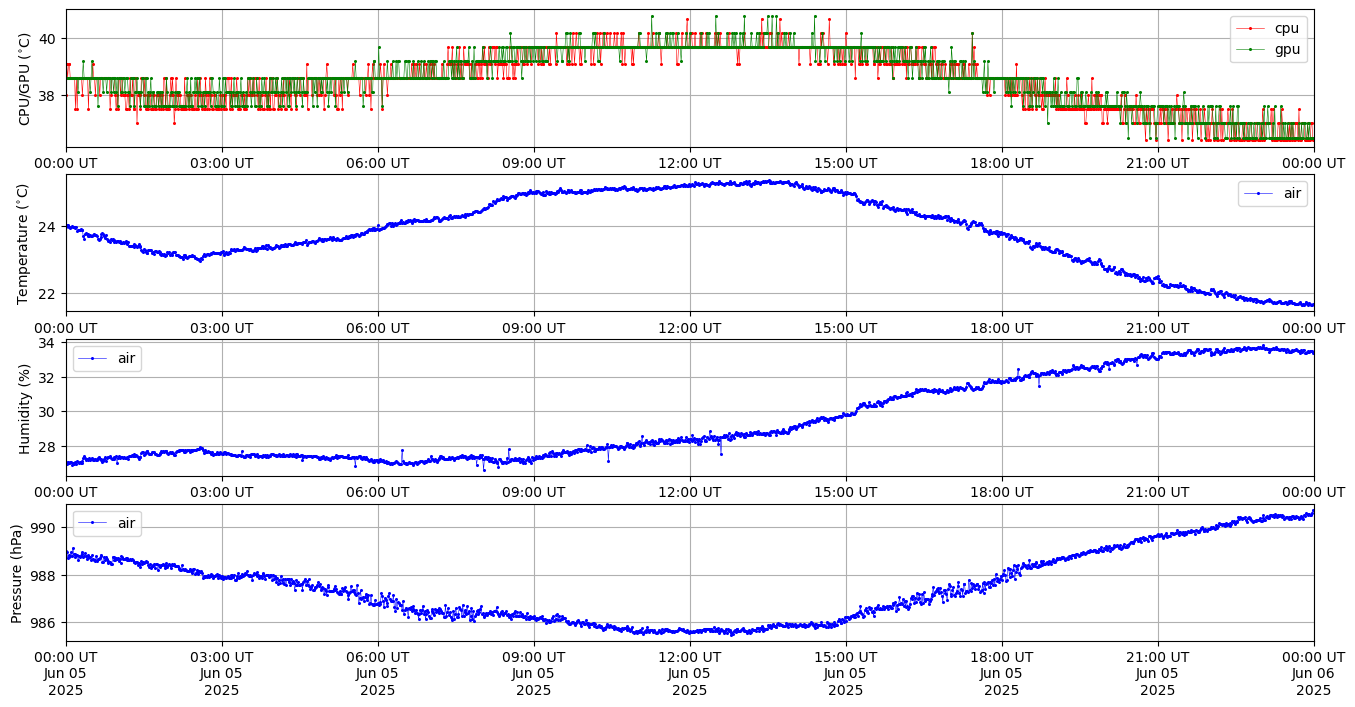Image resolution: width=1355 pixels, height=707 pixels.
Task: Click the air legend in the Pressure plot
Action: 127,523
